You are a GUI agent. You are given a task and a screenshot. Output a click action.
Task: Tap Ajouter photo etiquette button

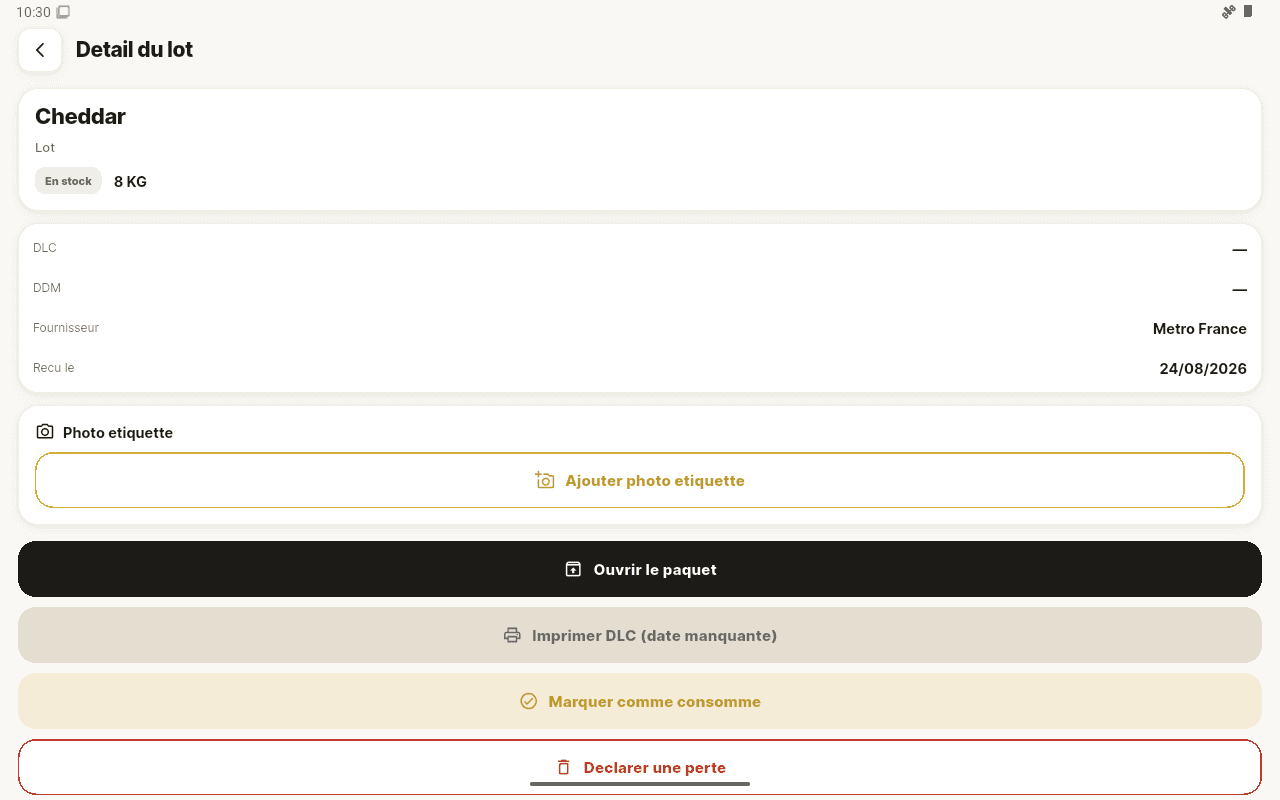pos(640,480)
